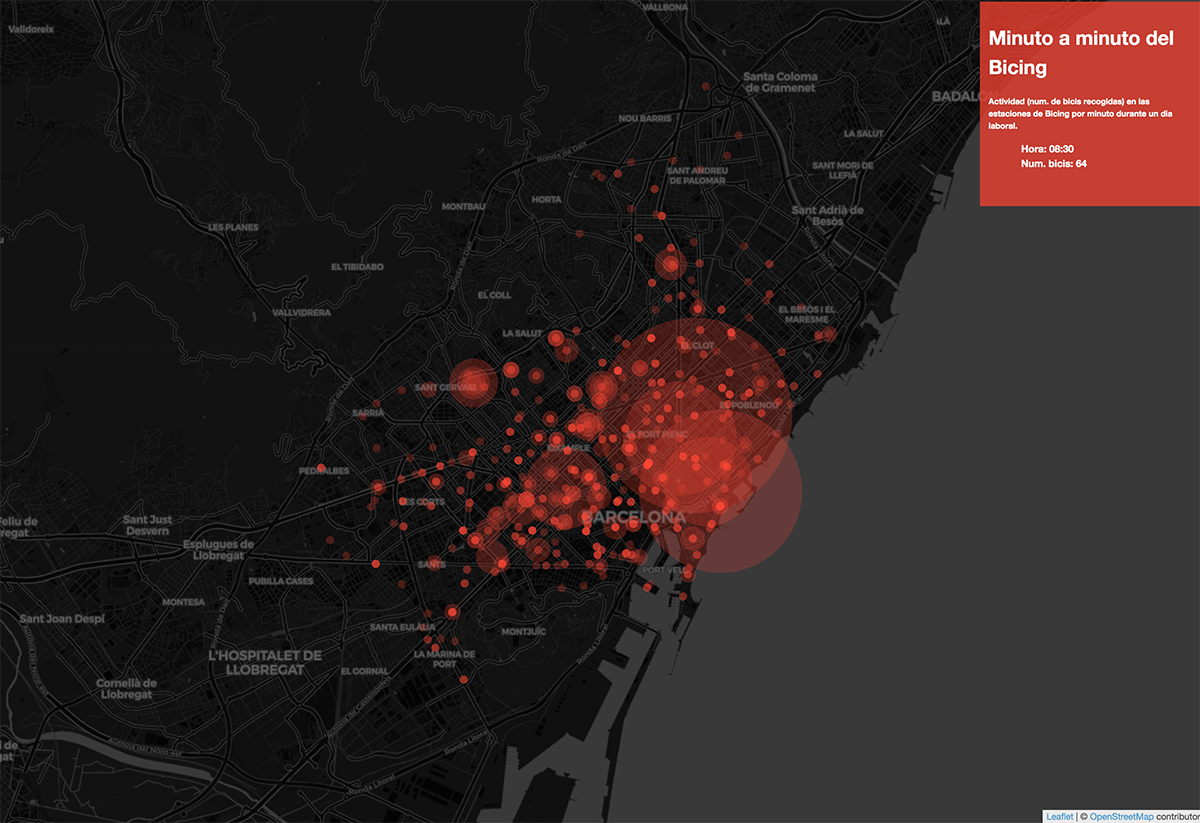Image resolution: width=1200 pixels, height=823 pixels.
Task: Click the Sant Just Desvern label
Action: click(147, 525)
